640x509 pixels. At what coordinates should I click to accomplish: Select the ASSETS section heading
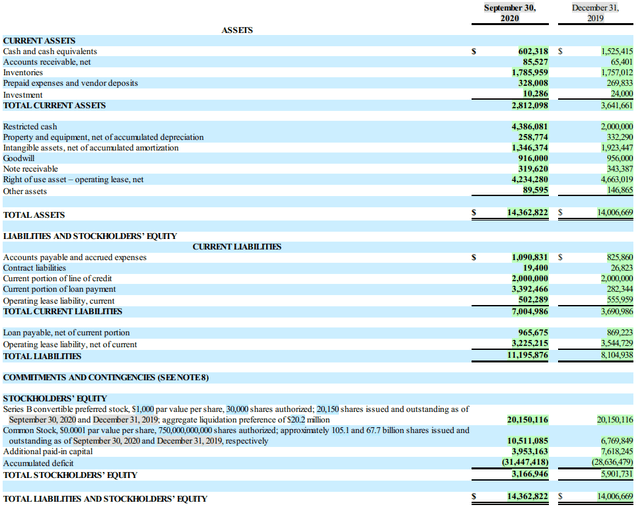click(x=237, y=30)
